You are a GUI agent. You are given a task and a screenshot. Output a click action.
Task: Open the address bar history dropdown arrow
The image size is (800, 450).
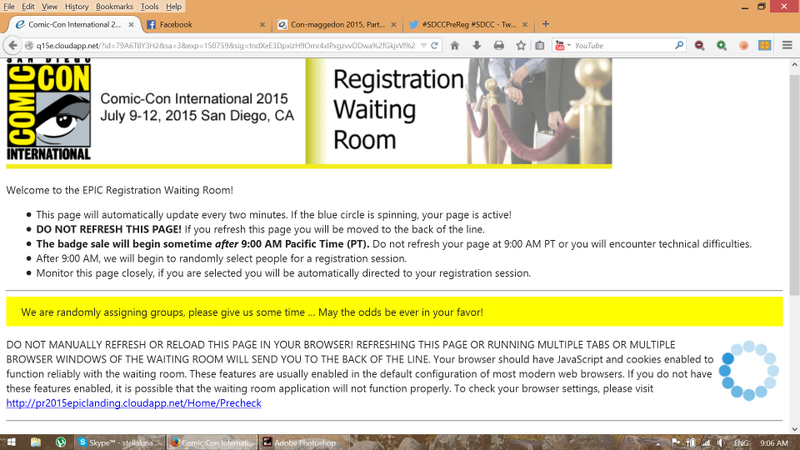point(423,45)
